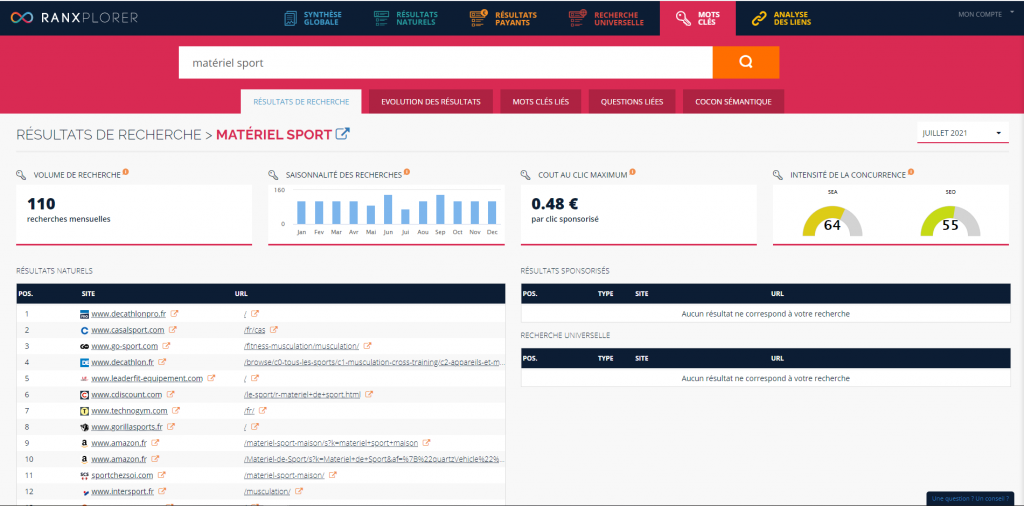The image size is (1024, 506).
Task: Open the /musculation/ URL link
Action: (x=266, y=492)
